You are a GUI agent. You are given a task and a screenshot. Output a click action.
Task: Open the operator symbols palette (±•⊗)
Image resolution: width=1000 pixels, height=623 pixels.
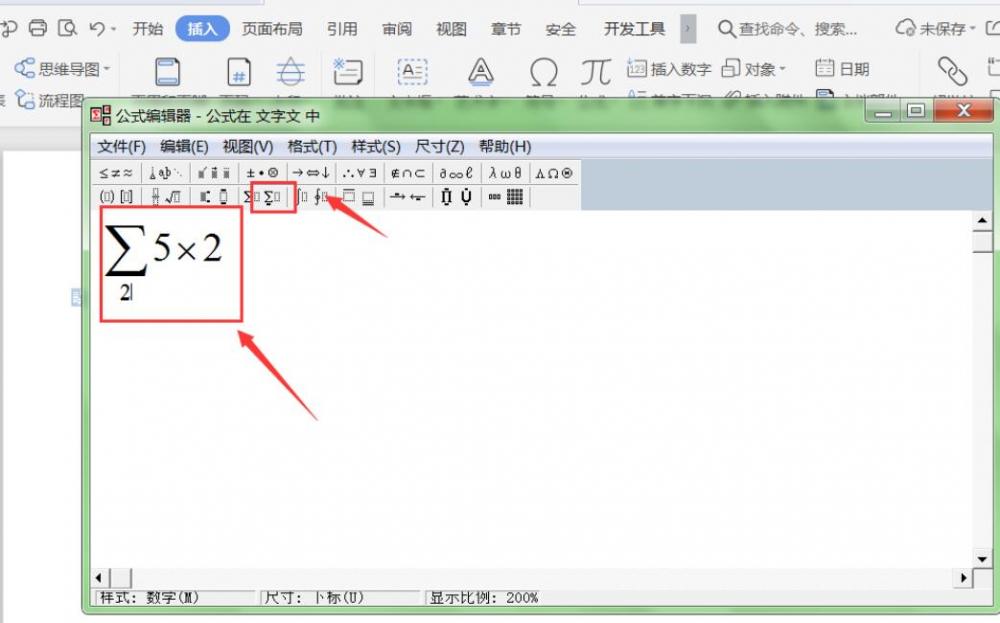(x=263, y=173)
